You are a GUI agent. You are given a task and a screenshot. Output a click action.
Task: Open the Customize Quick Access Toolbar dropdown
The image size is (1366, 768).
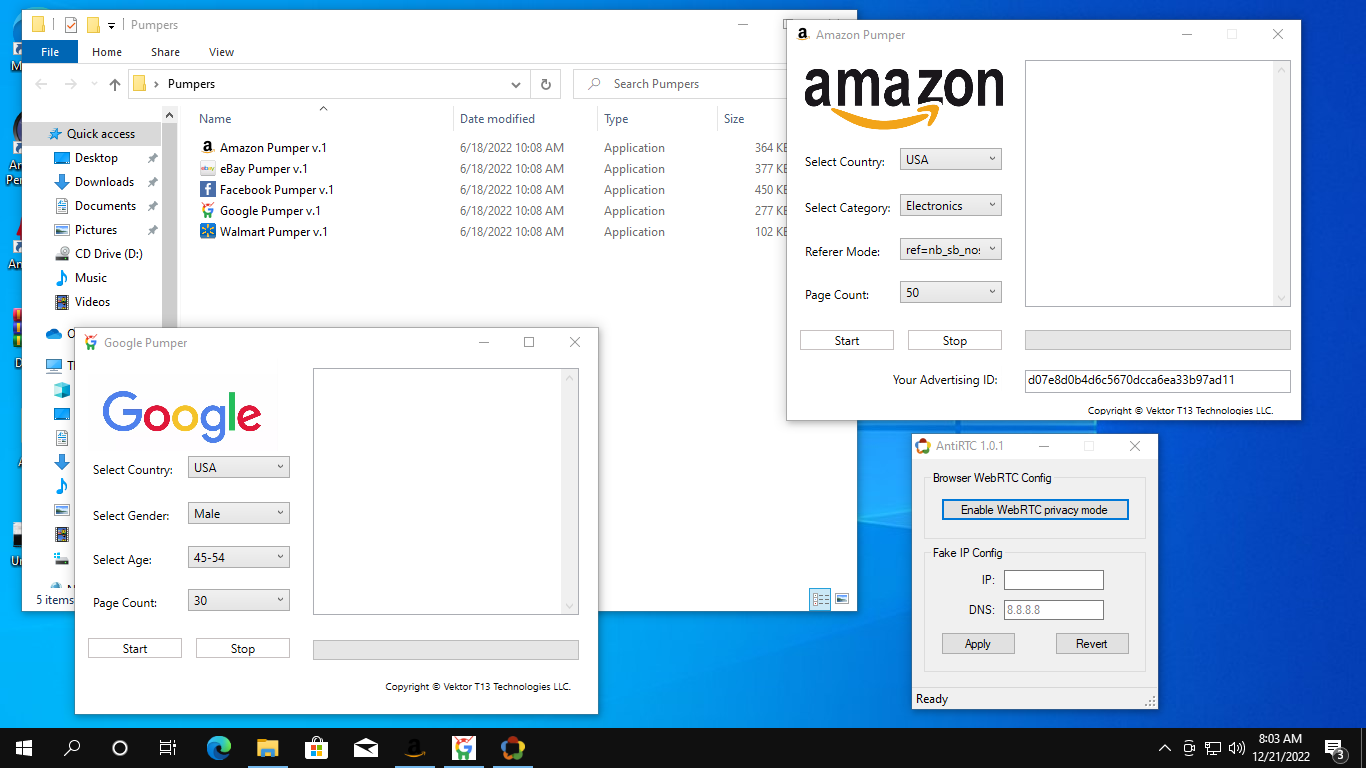tap(111, 25)
